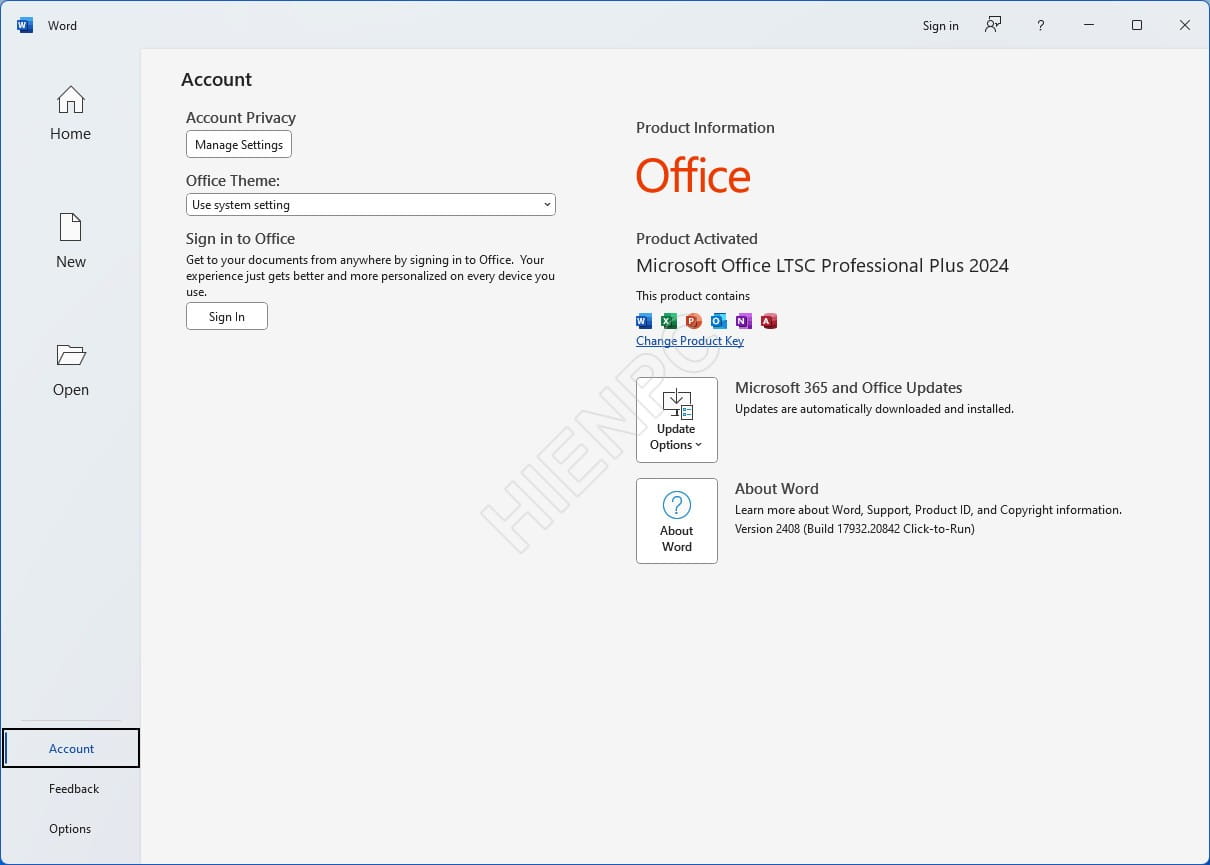Viewport: 1210px width, 865px height.
Task: Select the Account tab in sidebar
Action: pos(71,748)
